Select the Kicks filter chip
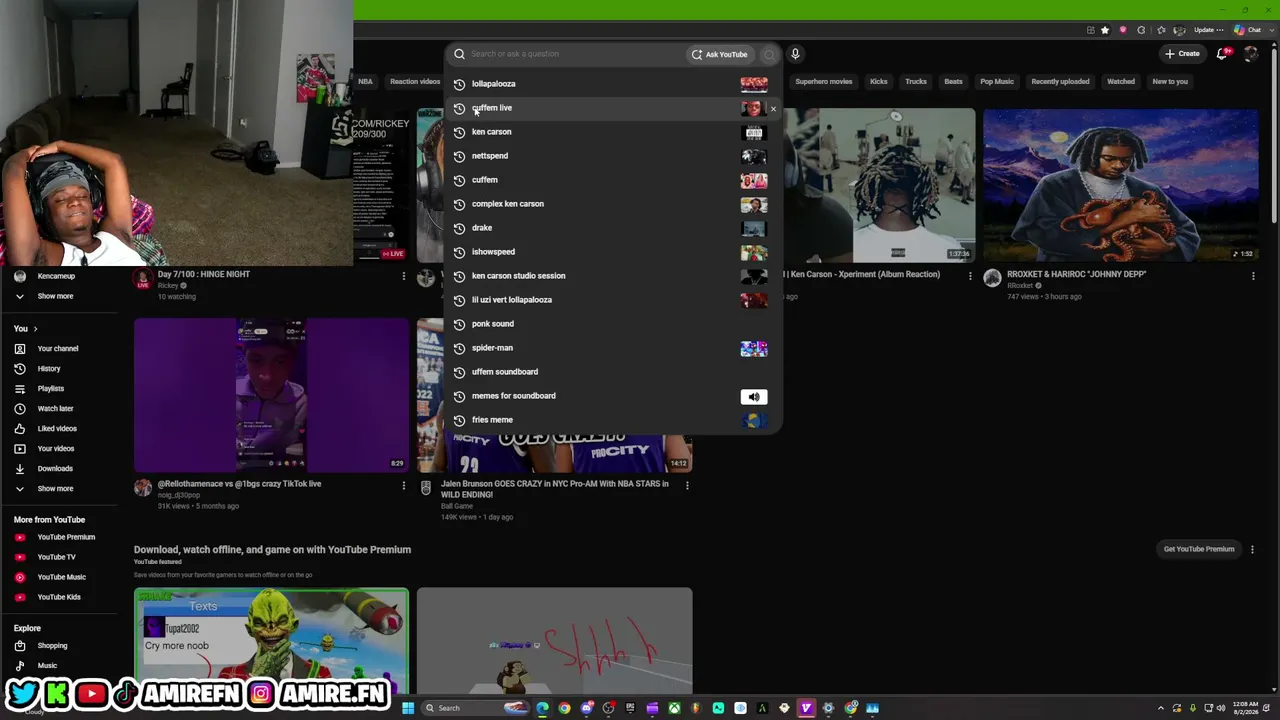 [879, 82]
